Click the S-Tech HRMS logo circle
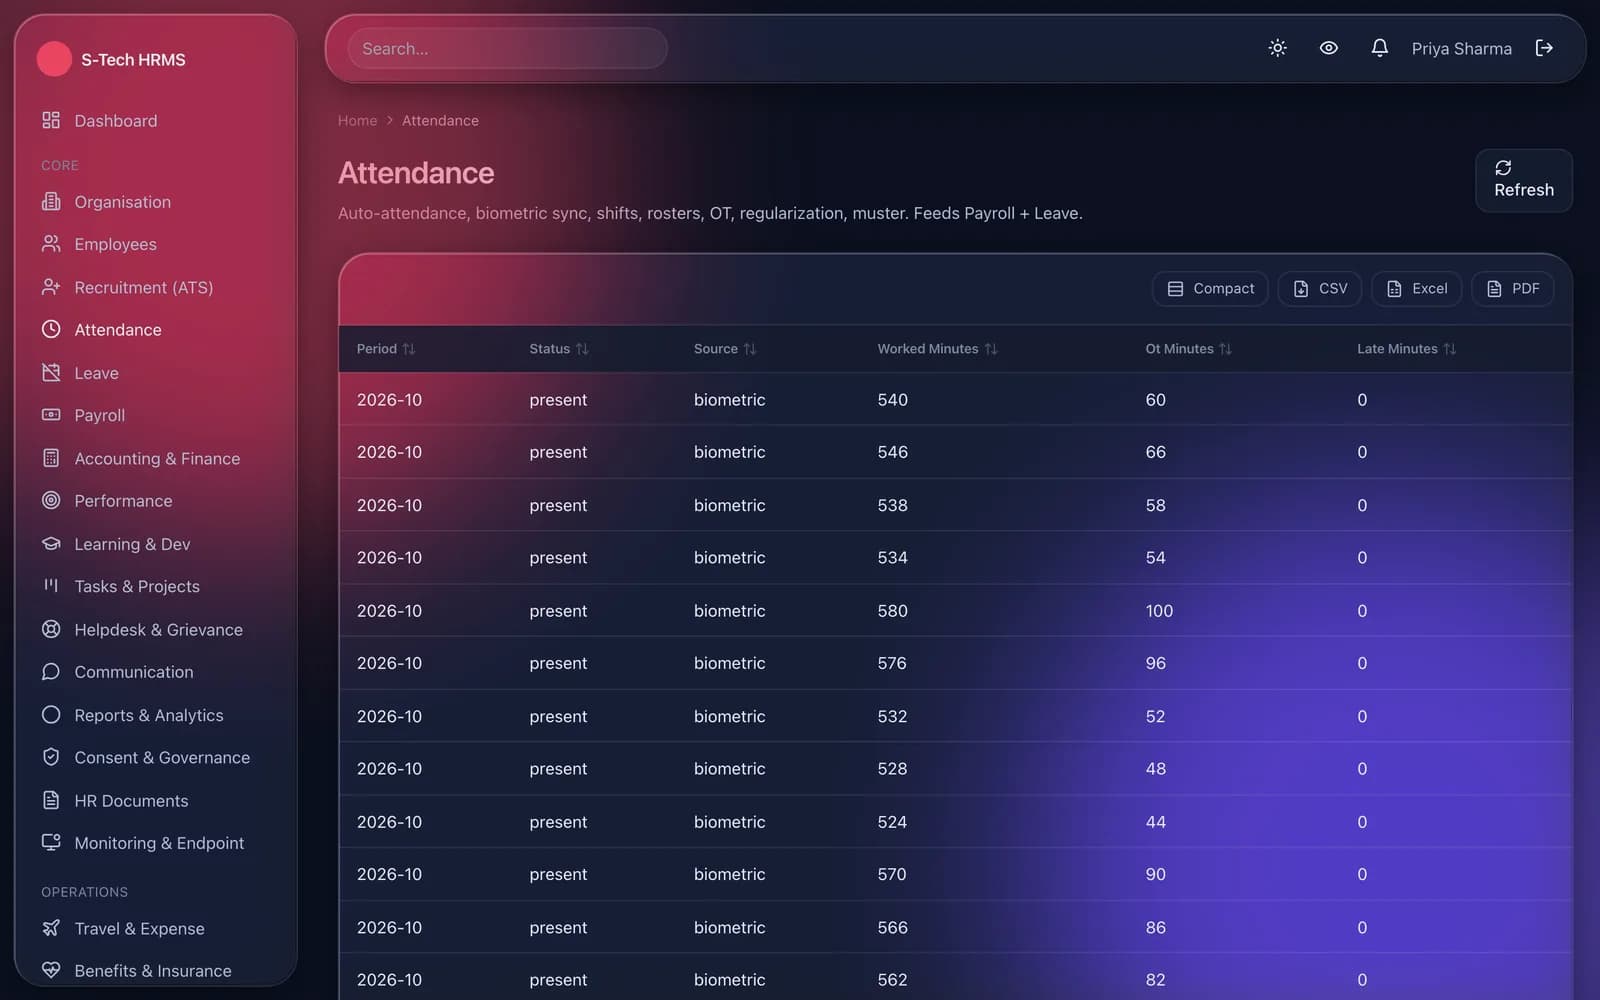The height and width of the screenshot is (1000, 1600). (x=54, y=59)
